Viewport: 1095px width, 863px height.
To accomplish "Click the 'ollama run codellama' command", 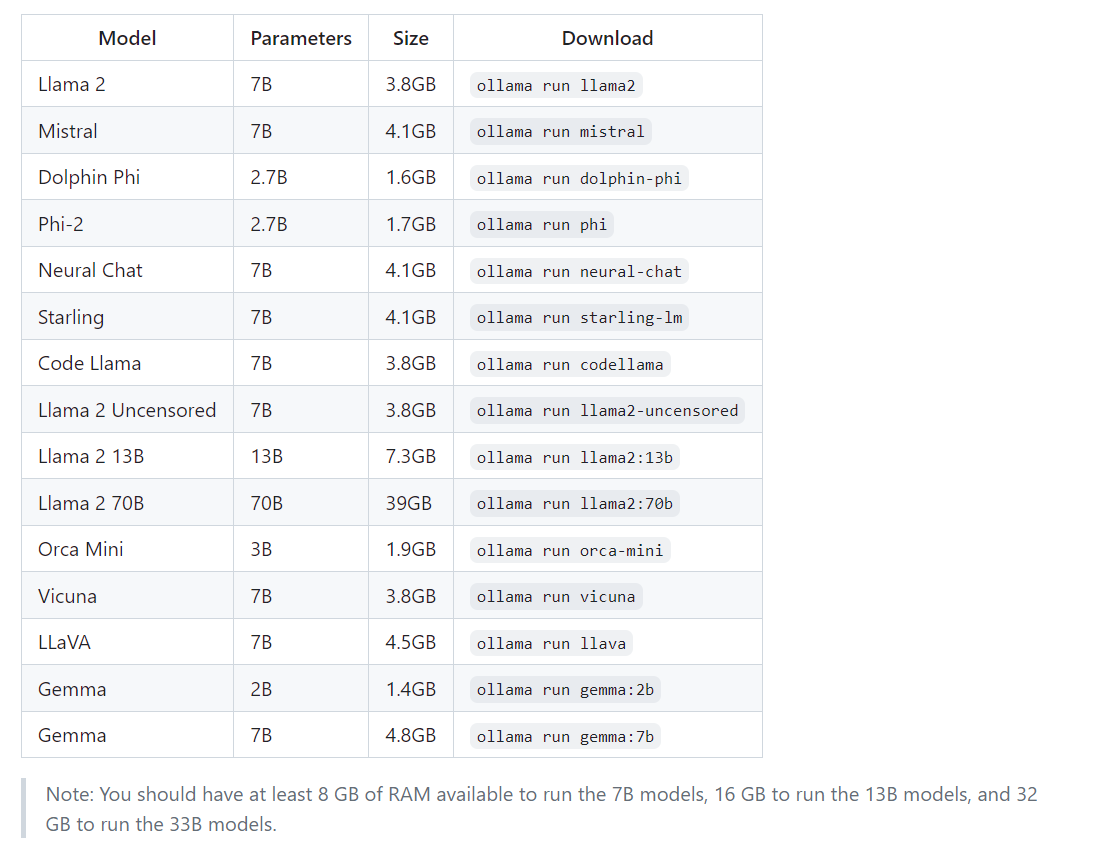I will (x=570, y=364).
